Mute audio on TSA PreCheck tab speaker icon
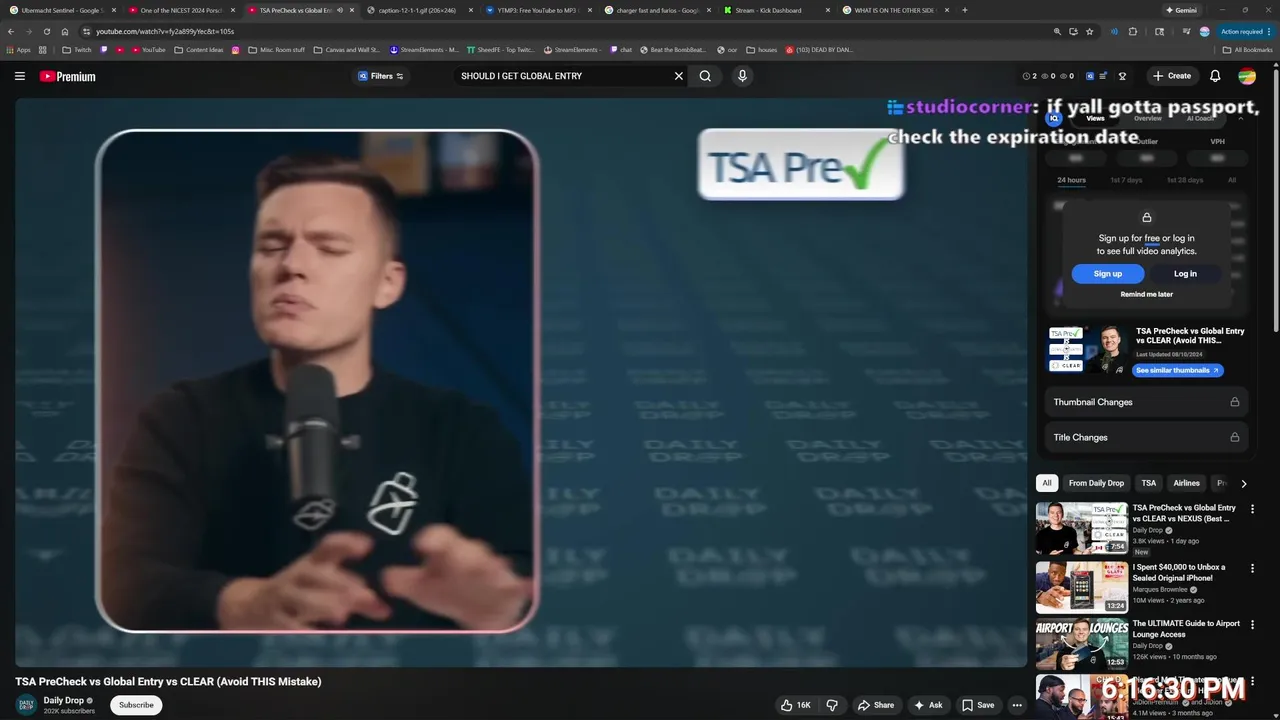The height and width of the screenshot is (720, 1280). tap(340, 10)
